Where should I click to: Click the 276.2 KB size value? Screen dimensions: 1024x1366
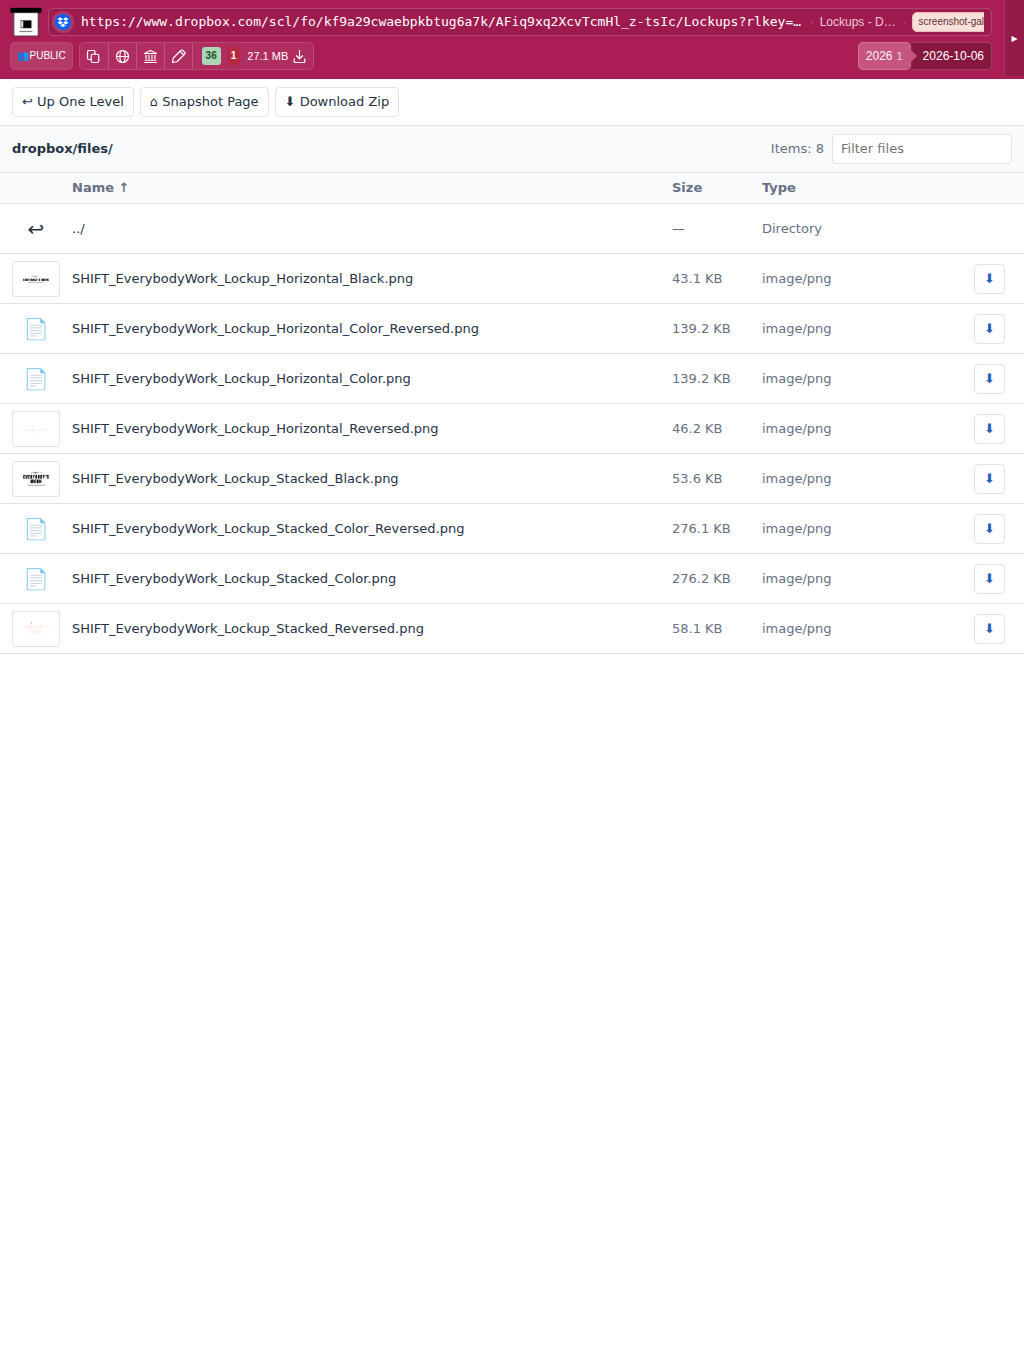[701, 579]
